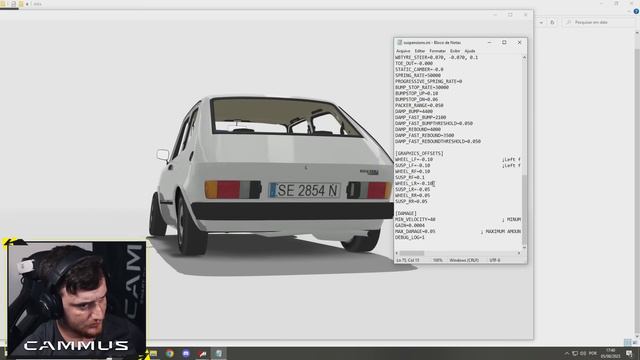The height and width of the screenshot is (360, 640).
Task: Open the Ajuda menu in Notepad
Action: (x=470, y=51)
